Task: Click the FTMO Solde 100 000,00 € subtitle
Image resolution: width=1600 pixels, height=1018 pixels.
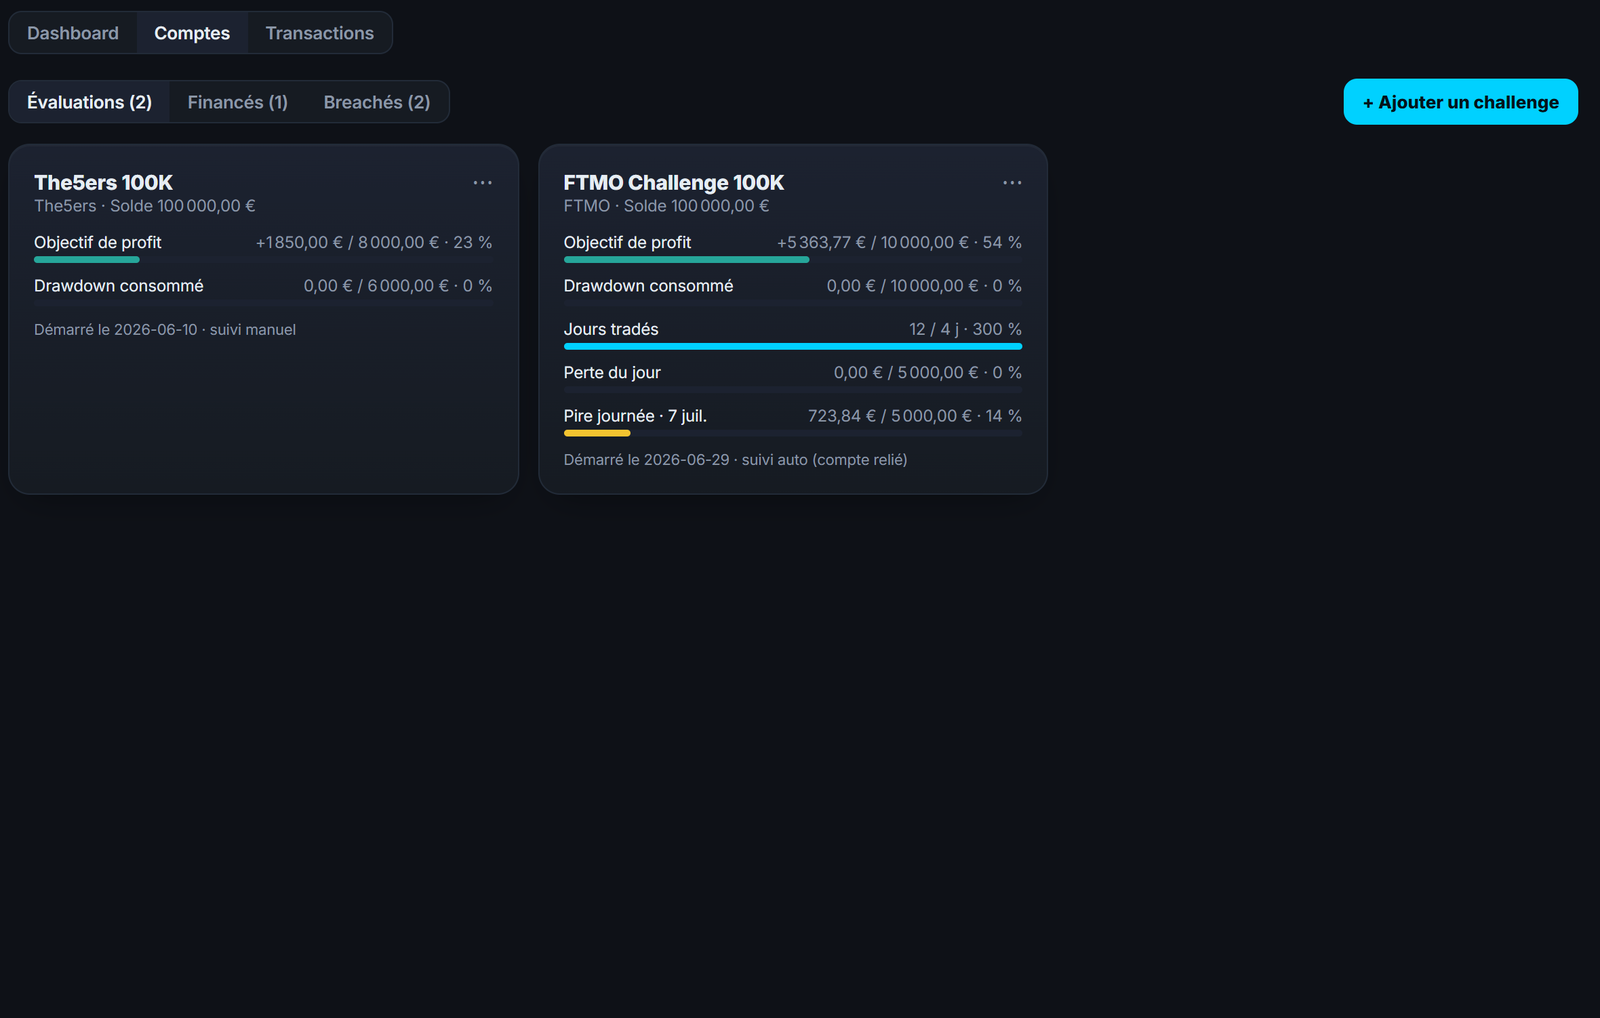Action: click(x=667, y=206)
